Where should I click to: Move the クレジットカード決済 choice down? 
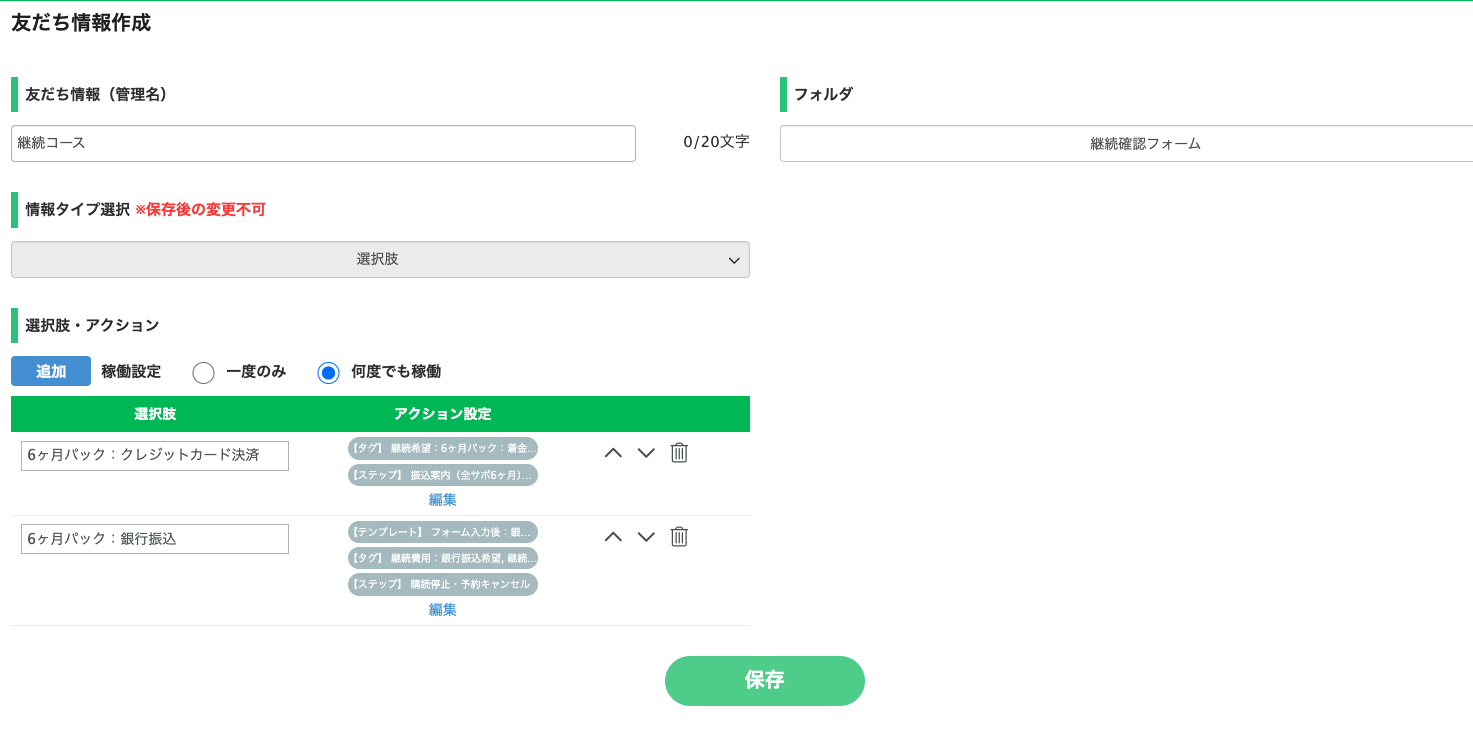click(x=646, y=452)
